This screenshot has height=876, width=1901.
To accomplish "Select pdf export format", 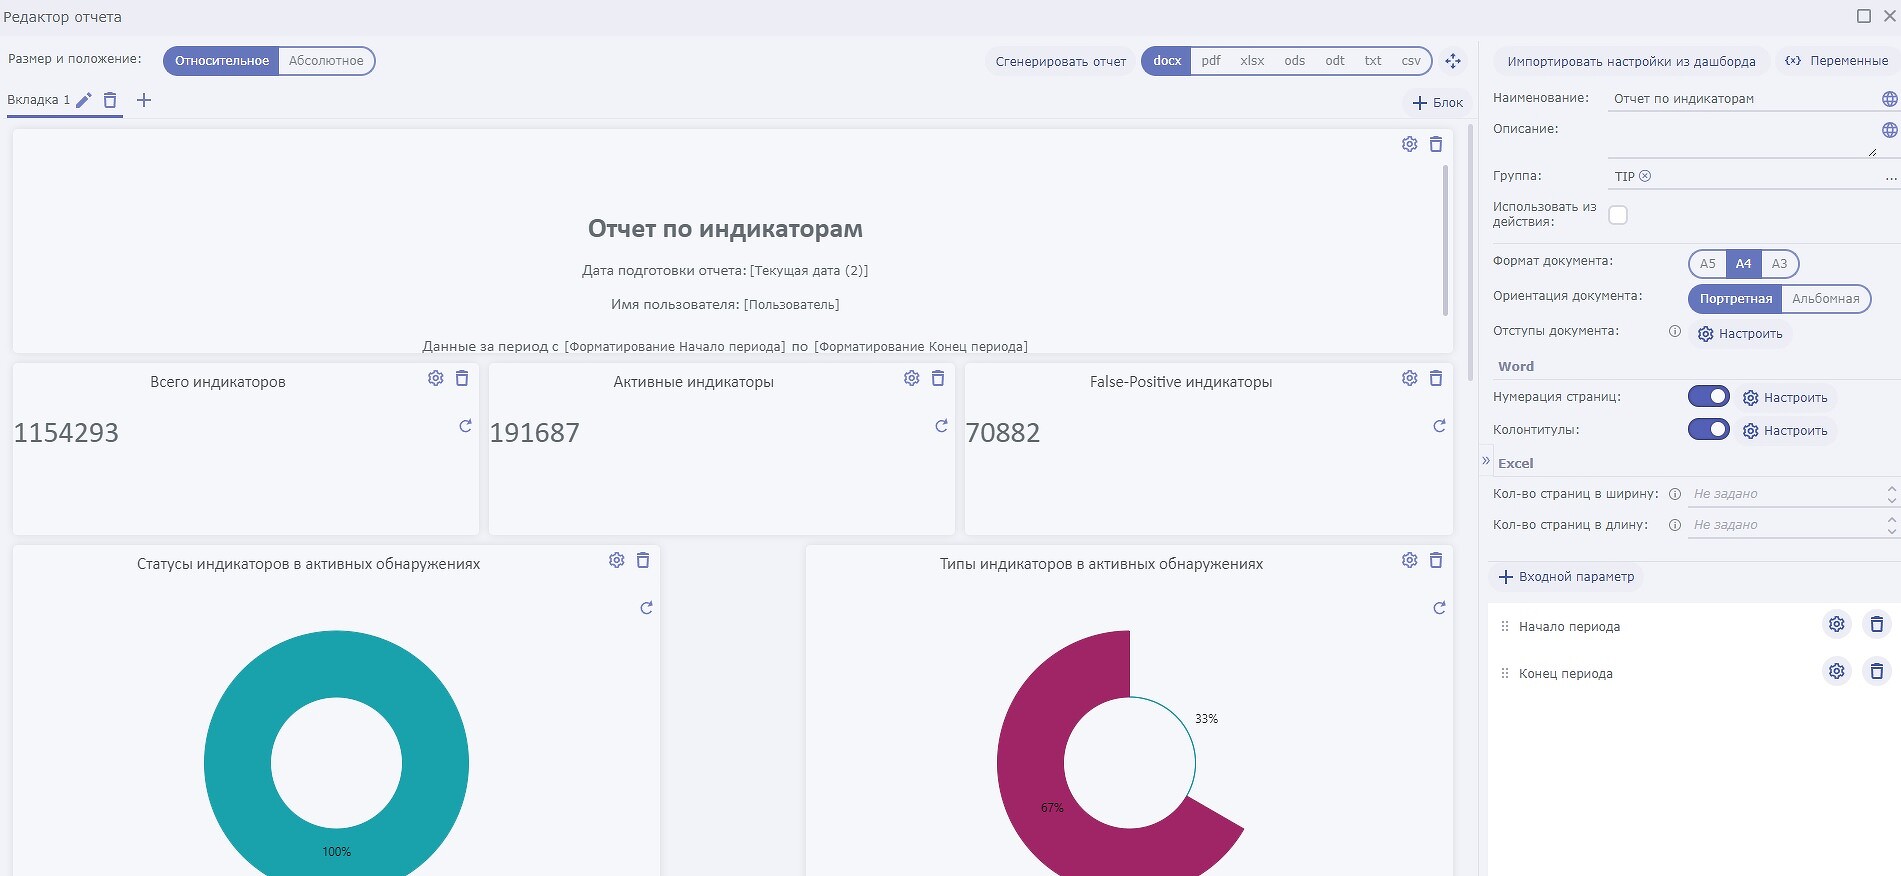I will pos(1211,61).
